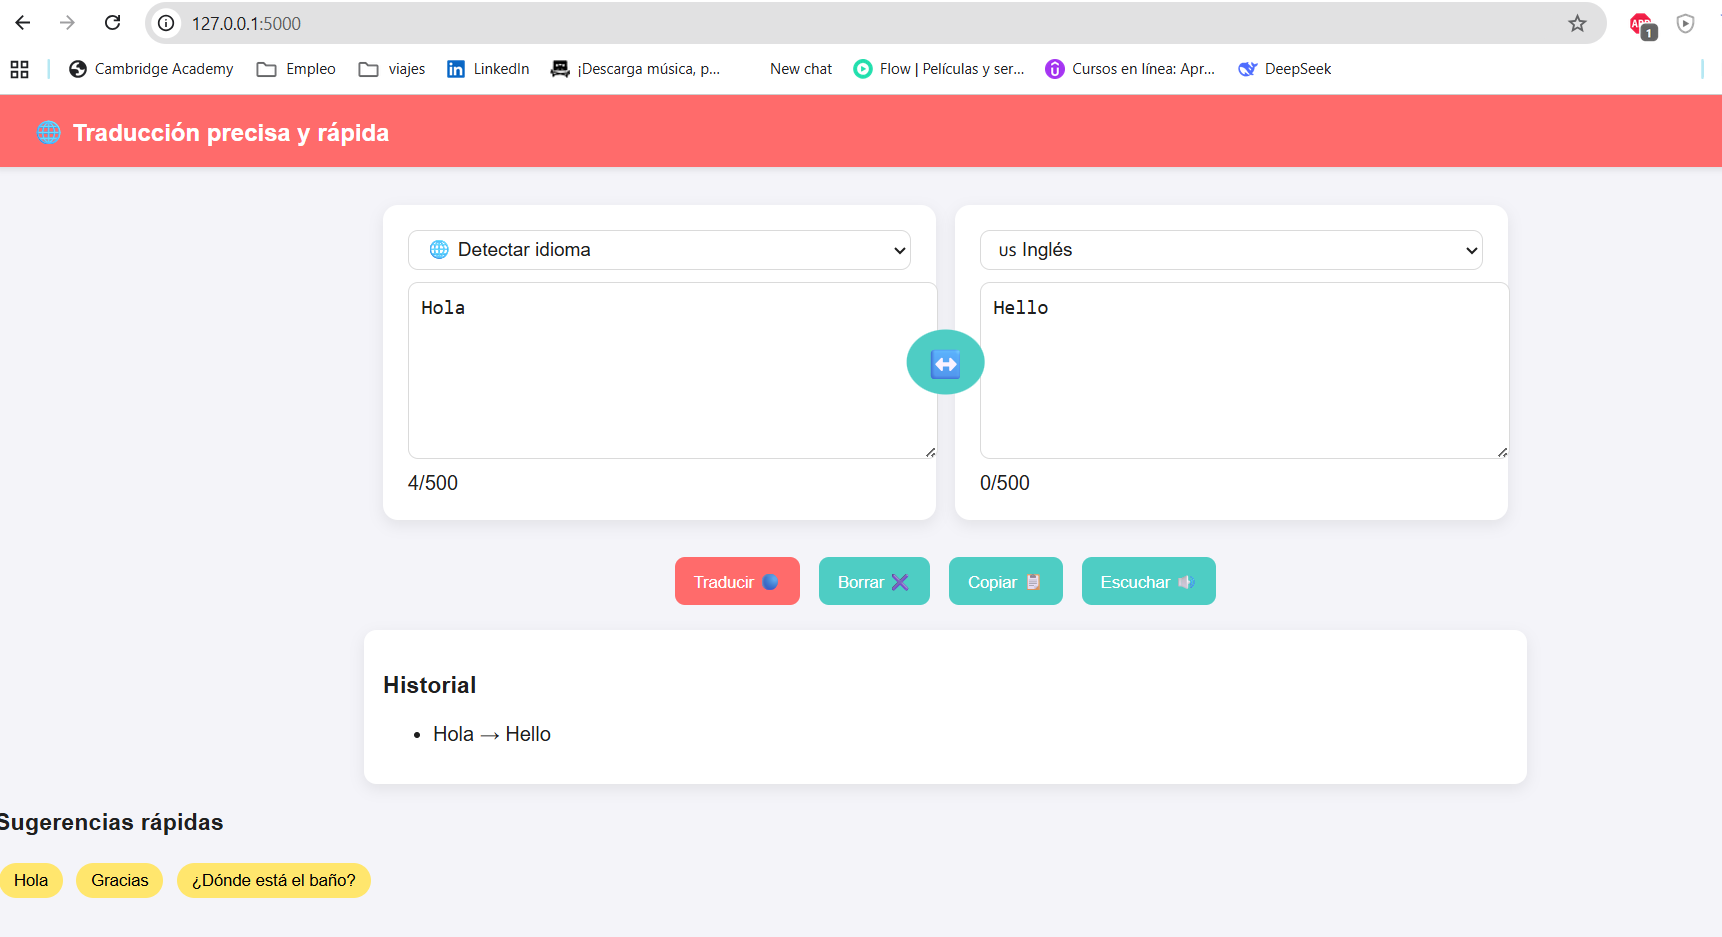
Task: Open the LinkedIn bookmark
Action: tap(488, 69)
